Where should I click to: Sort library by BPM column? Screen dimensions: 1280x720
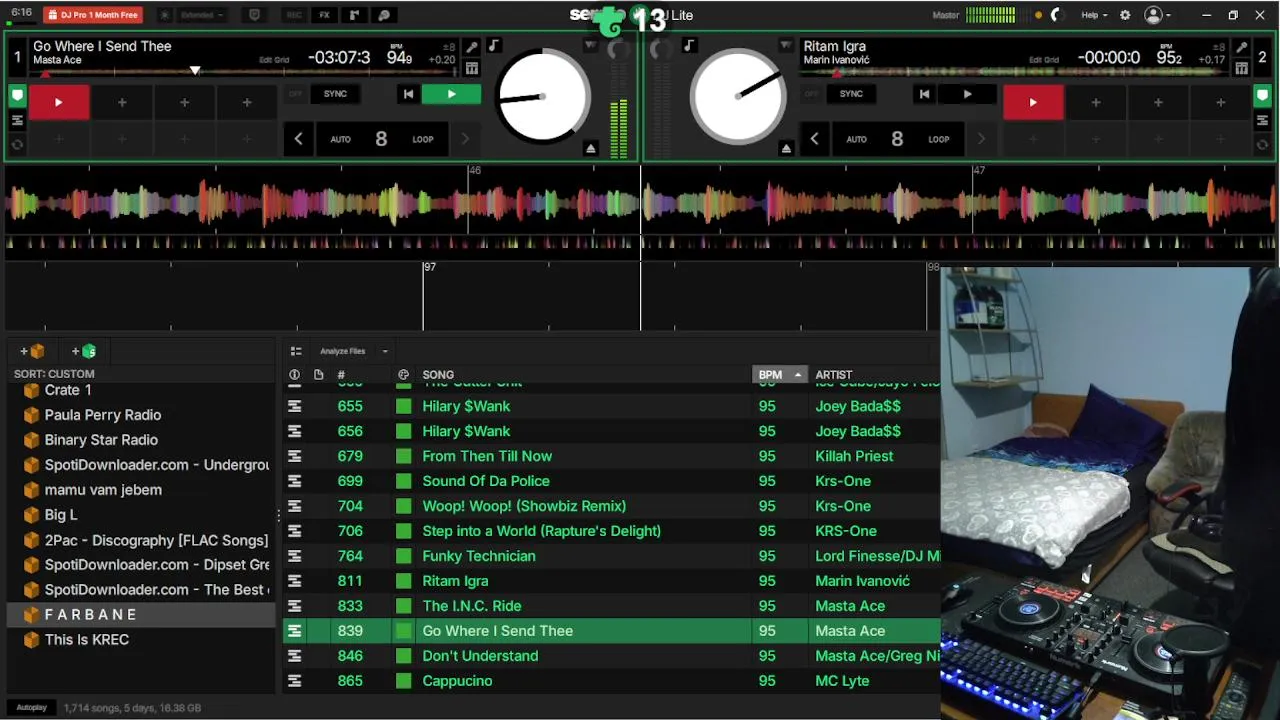click(x=779, y=375)
